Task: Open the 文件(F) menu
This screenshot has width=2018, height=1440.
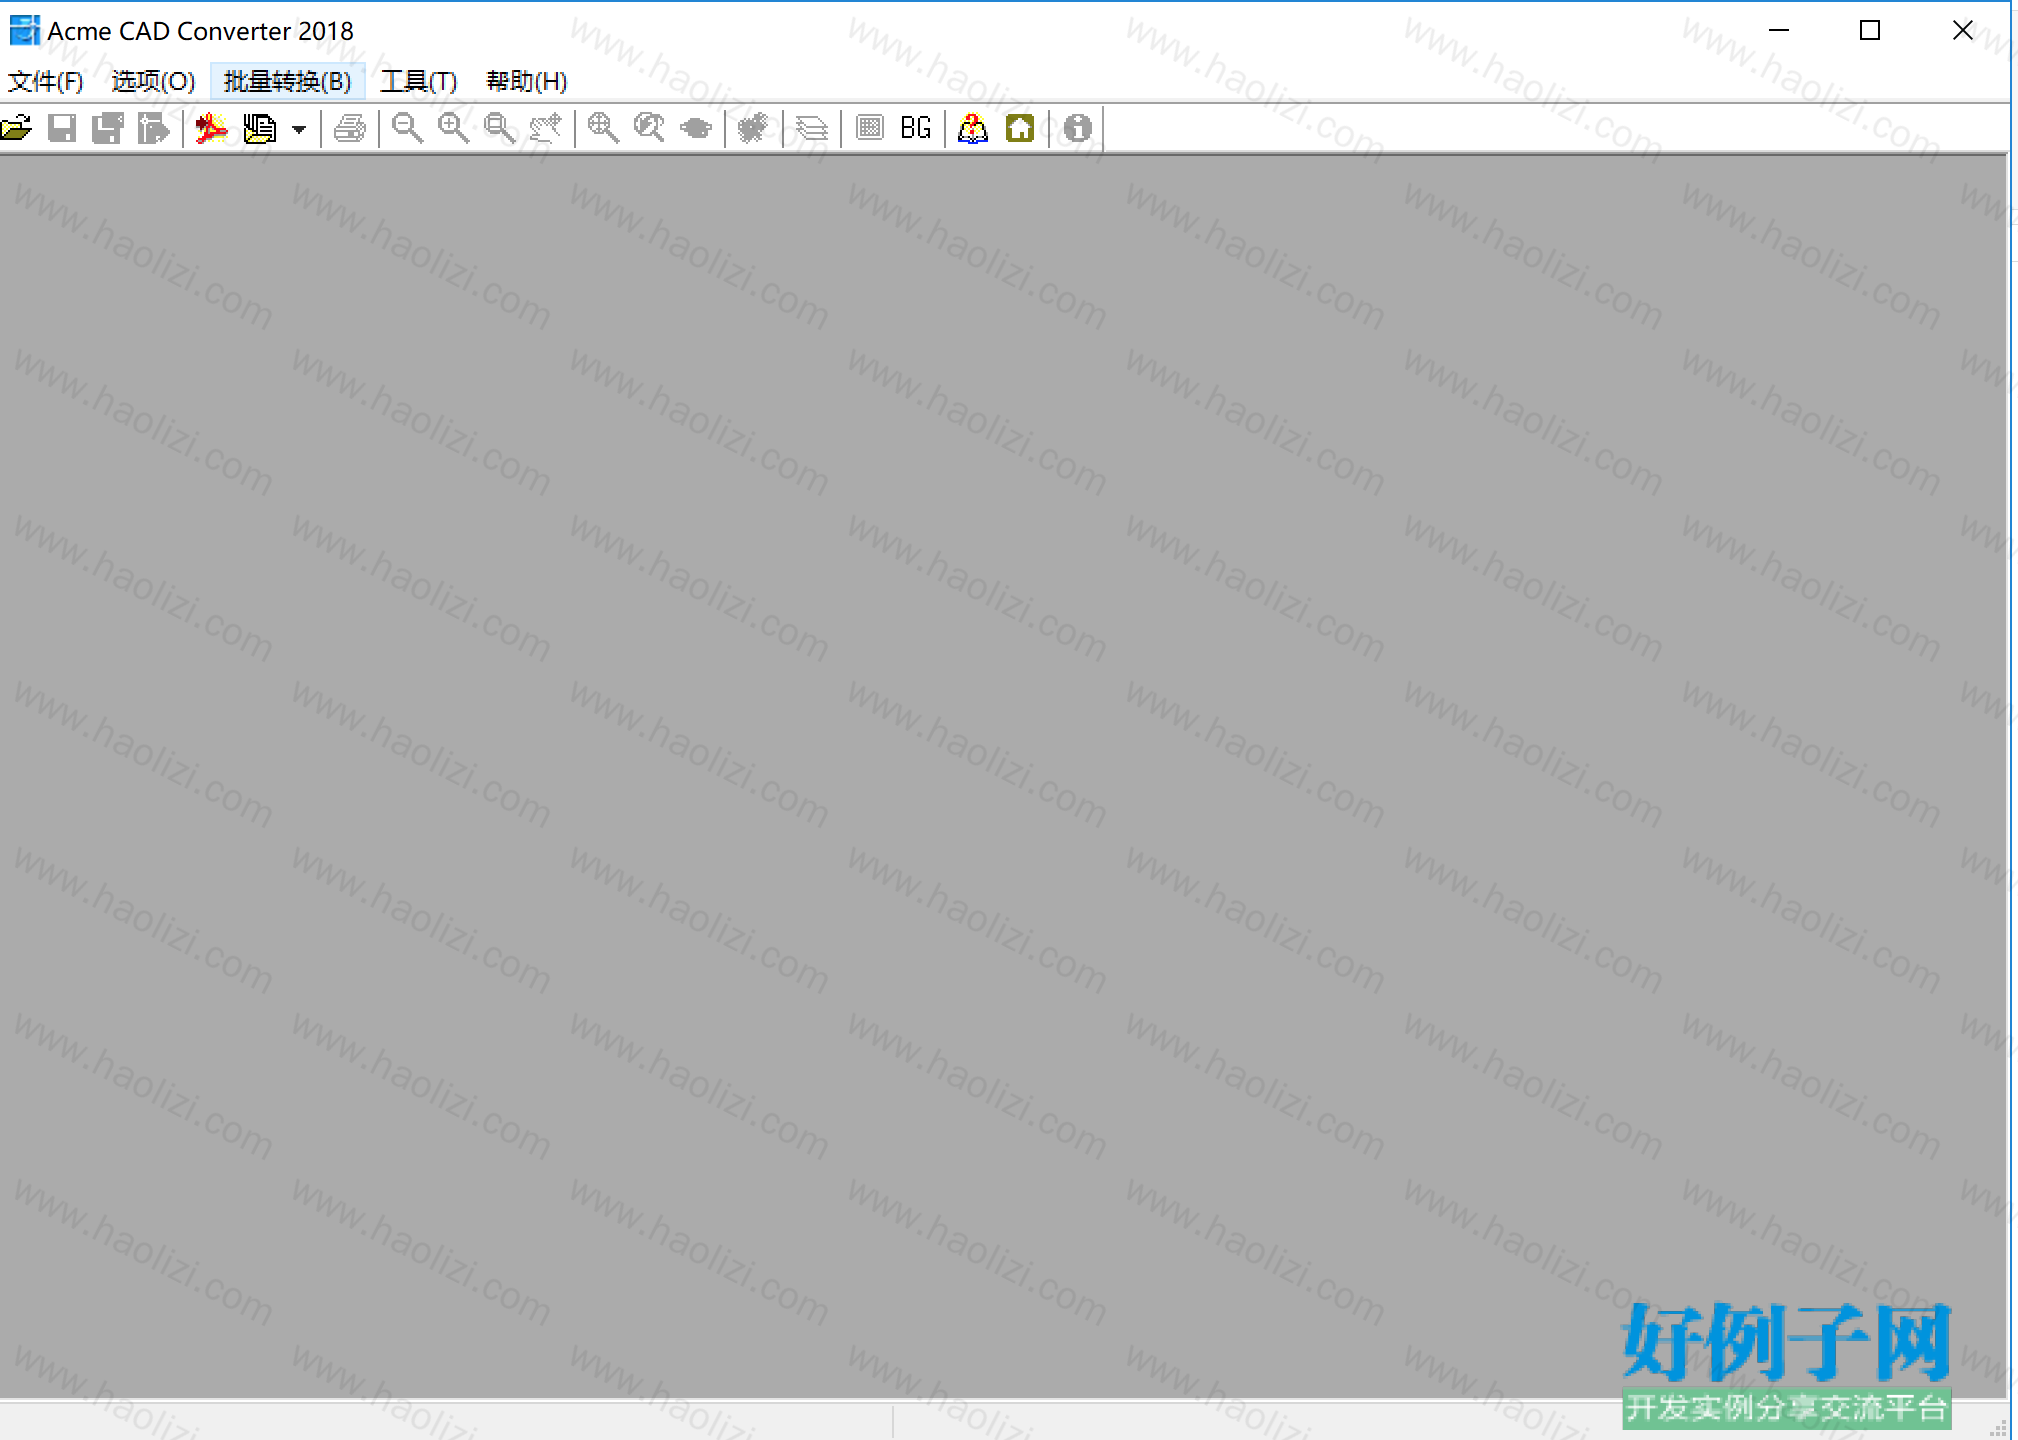Action: click(45, 81)
